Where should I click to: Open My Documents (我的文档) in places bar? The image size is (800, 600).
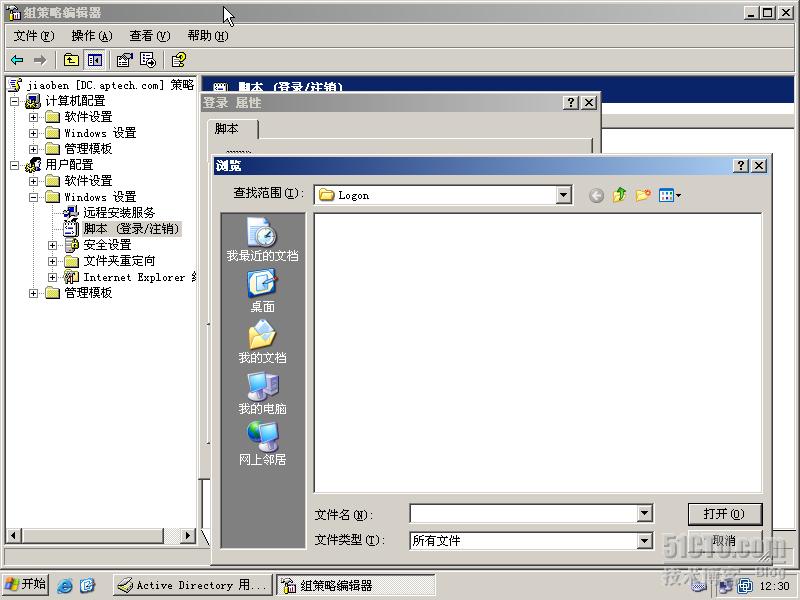tap(262, 341)
